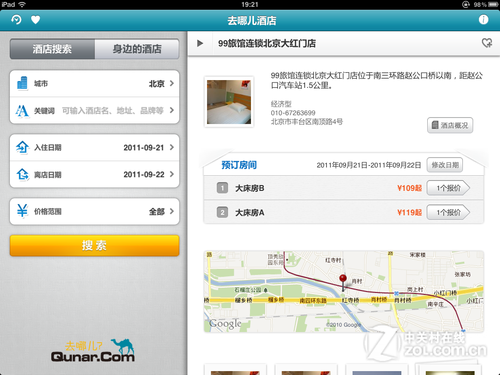Tap room number 2 badge
Screen dimensions: 500x375
(222, 212)
